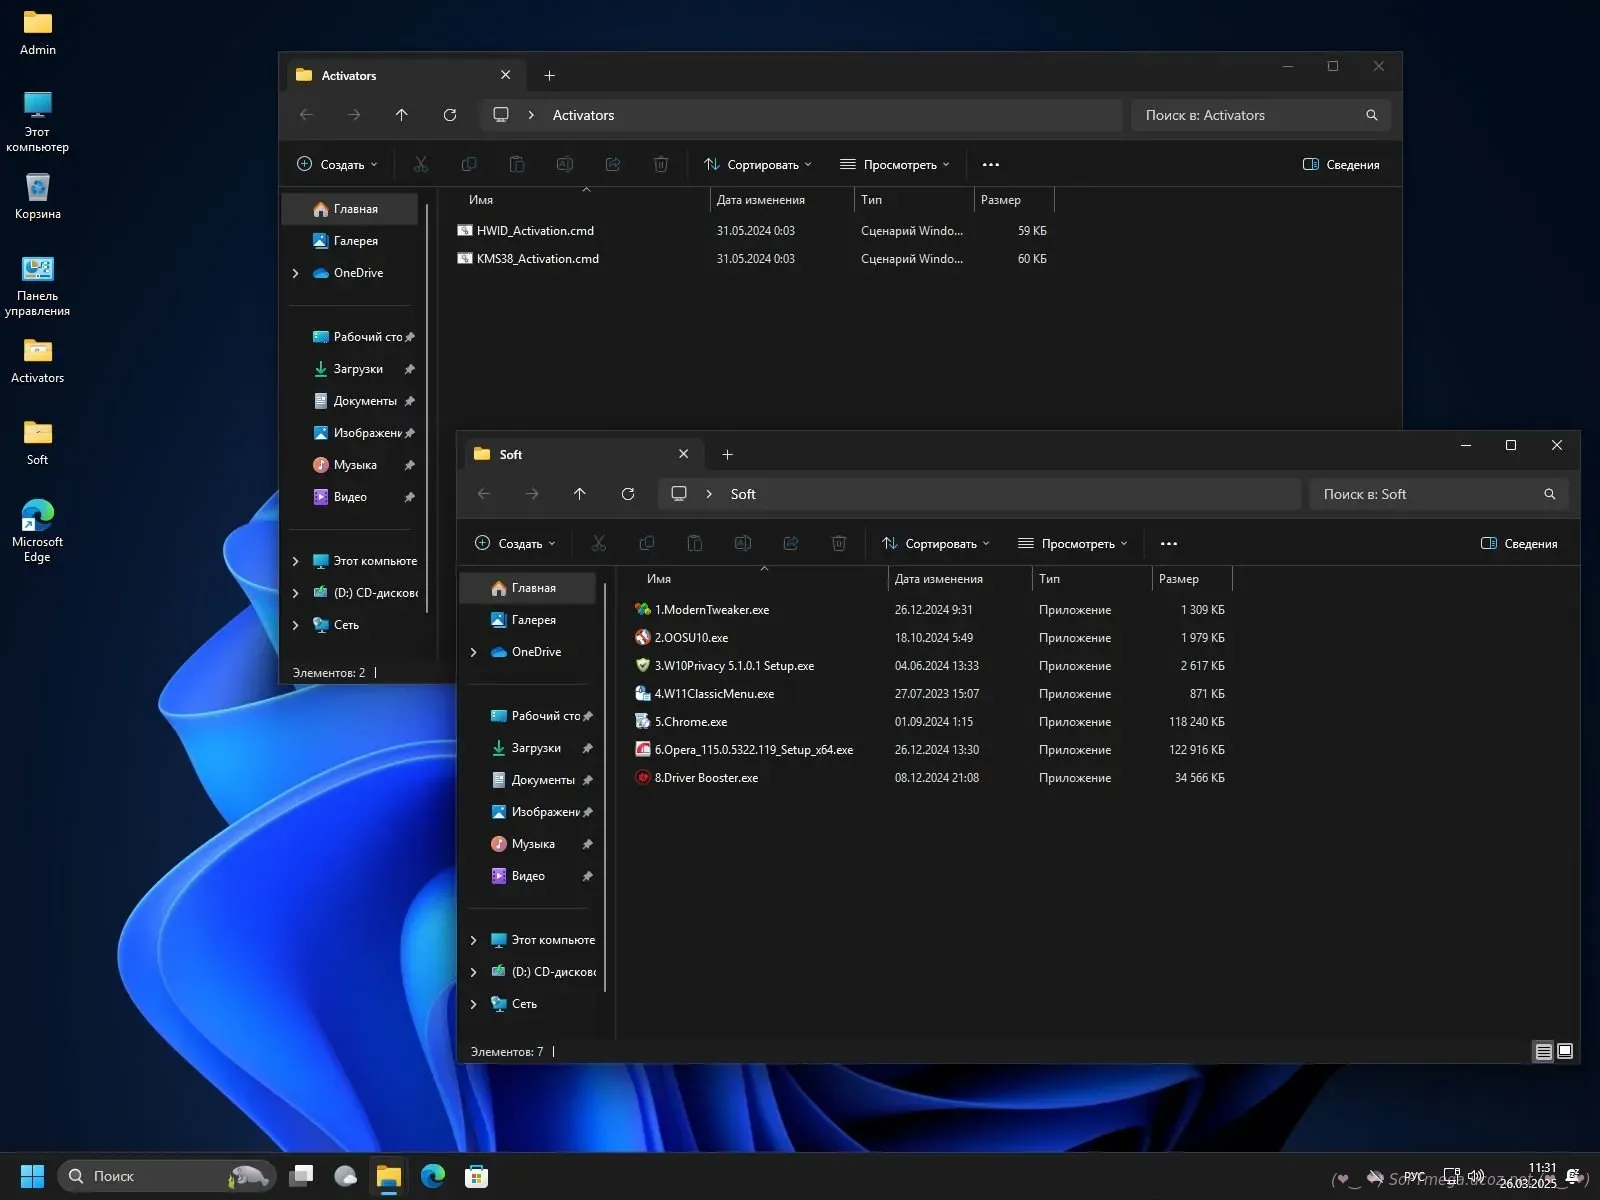Click Create button in Activators toolbar
1600x1200 pixels.
pyautogui.click(x=337, y=165)
